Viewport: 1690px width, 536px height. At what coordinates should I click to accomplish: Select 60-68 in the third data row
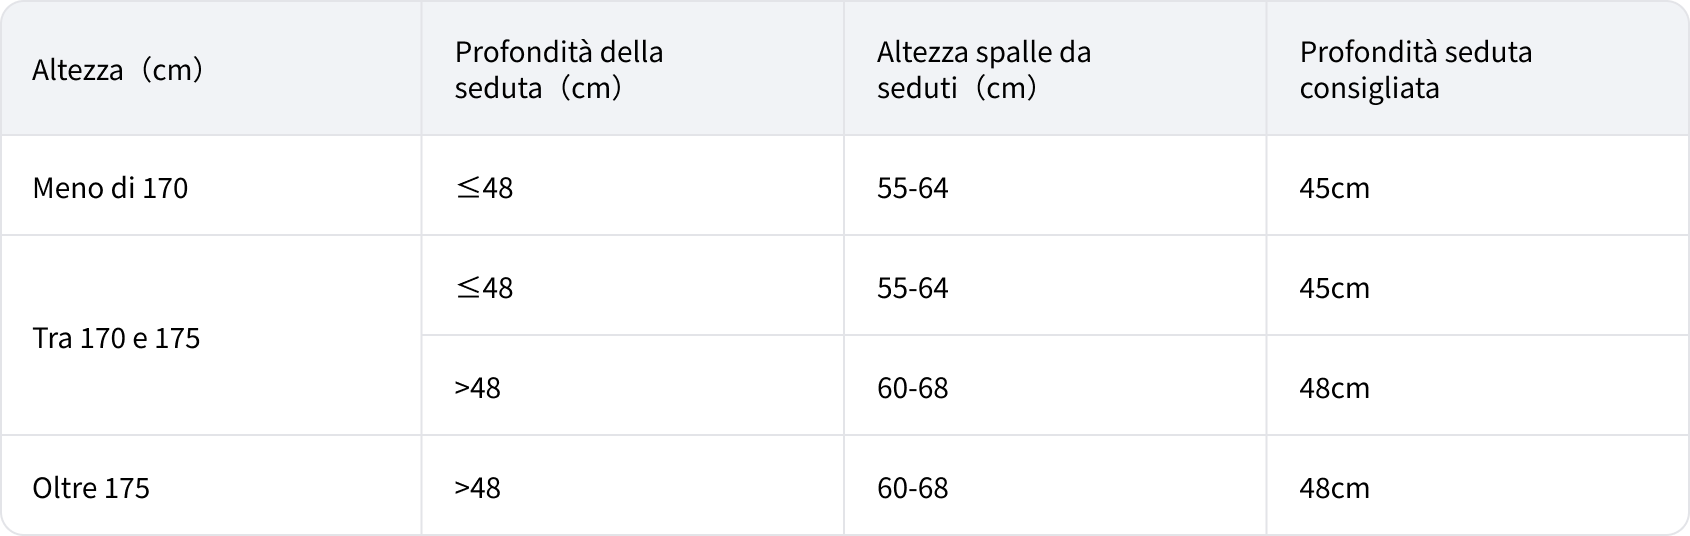(x=912, y=388)
